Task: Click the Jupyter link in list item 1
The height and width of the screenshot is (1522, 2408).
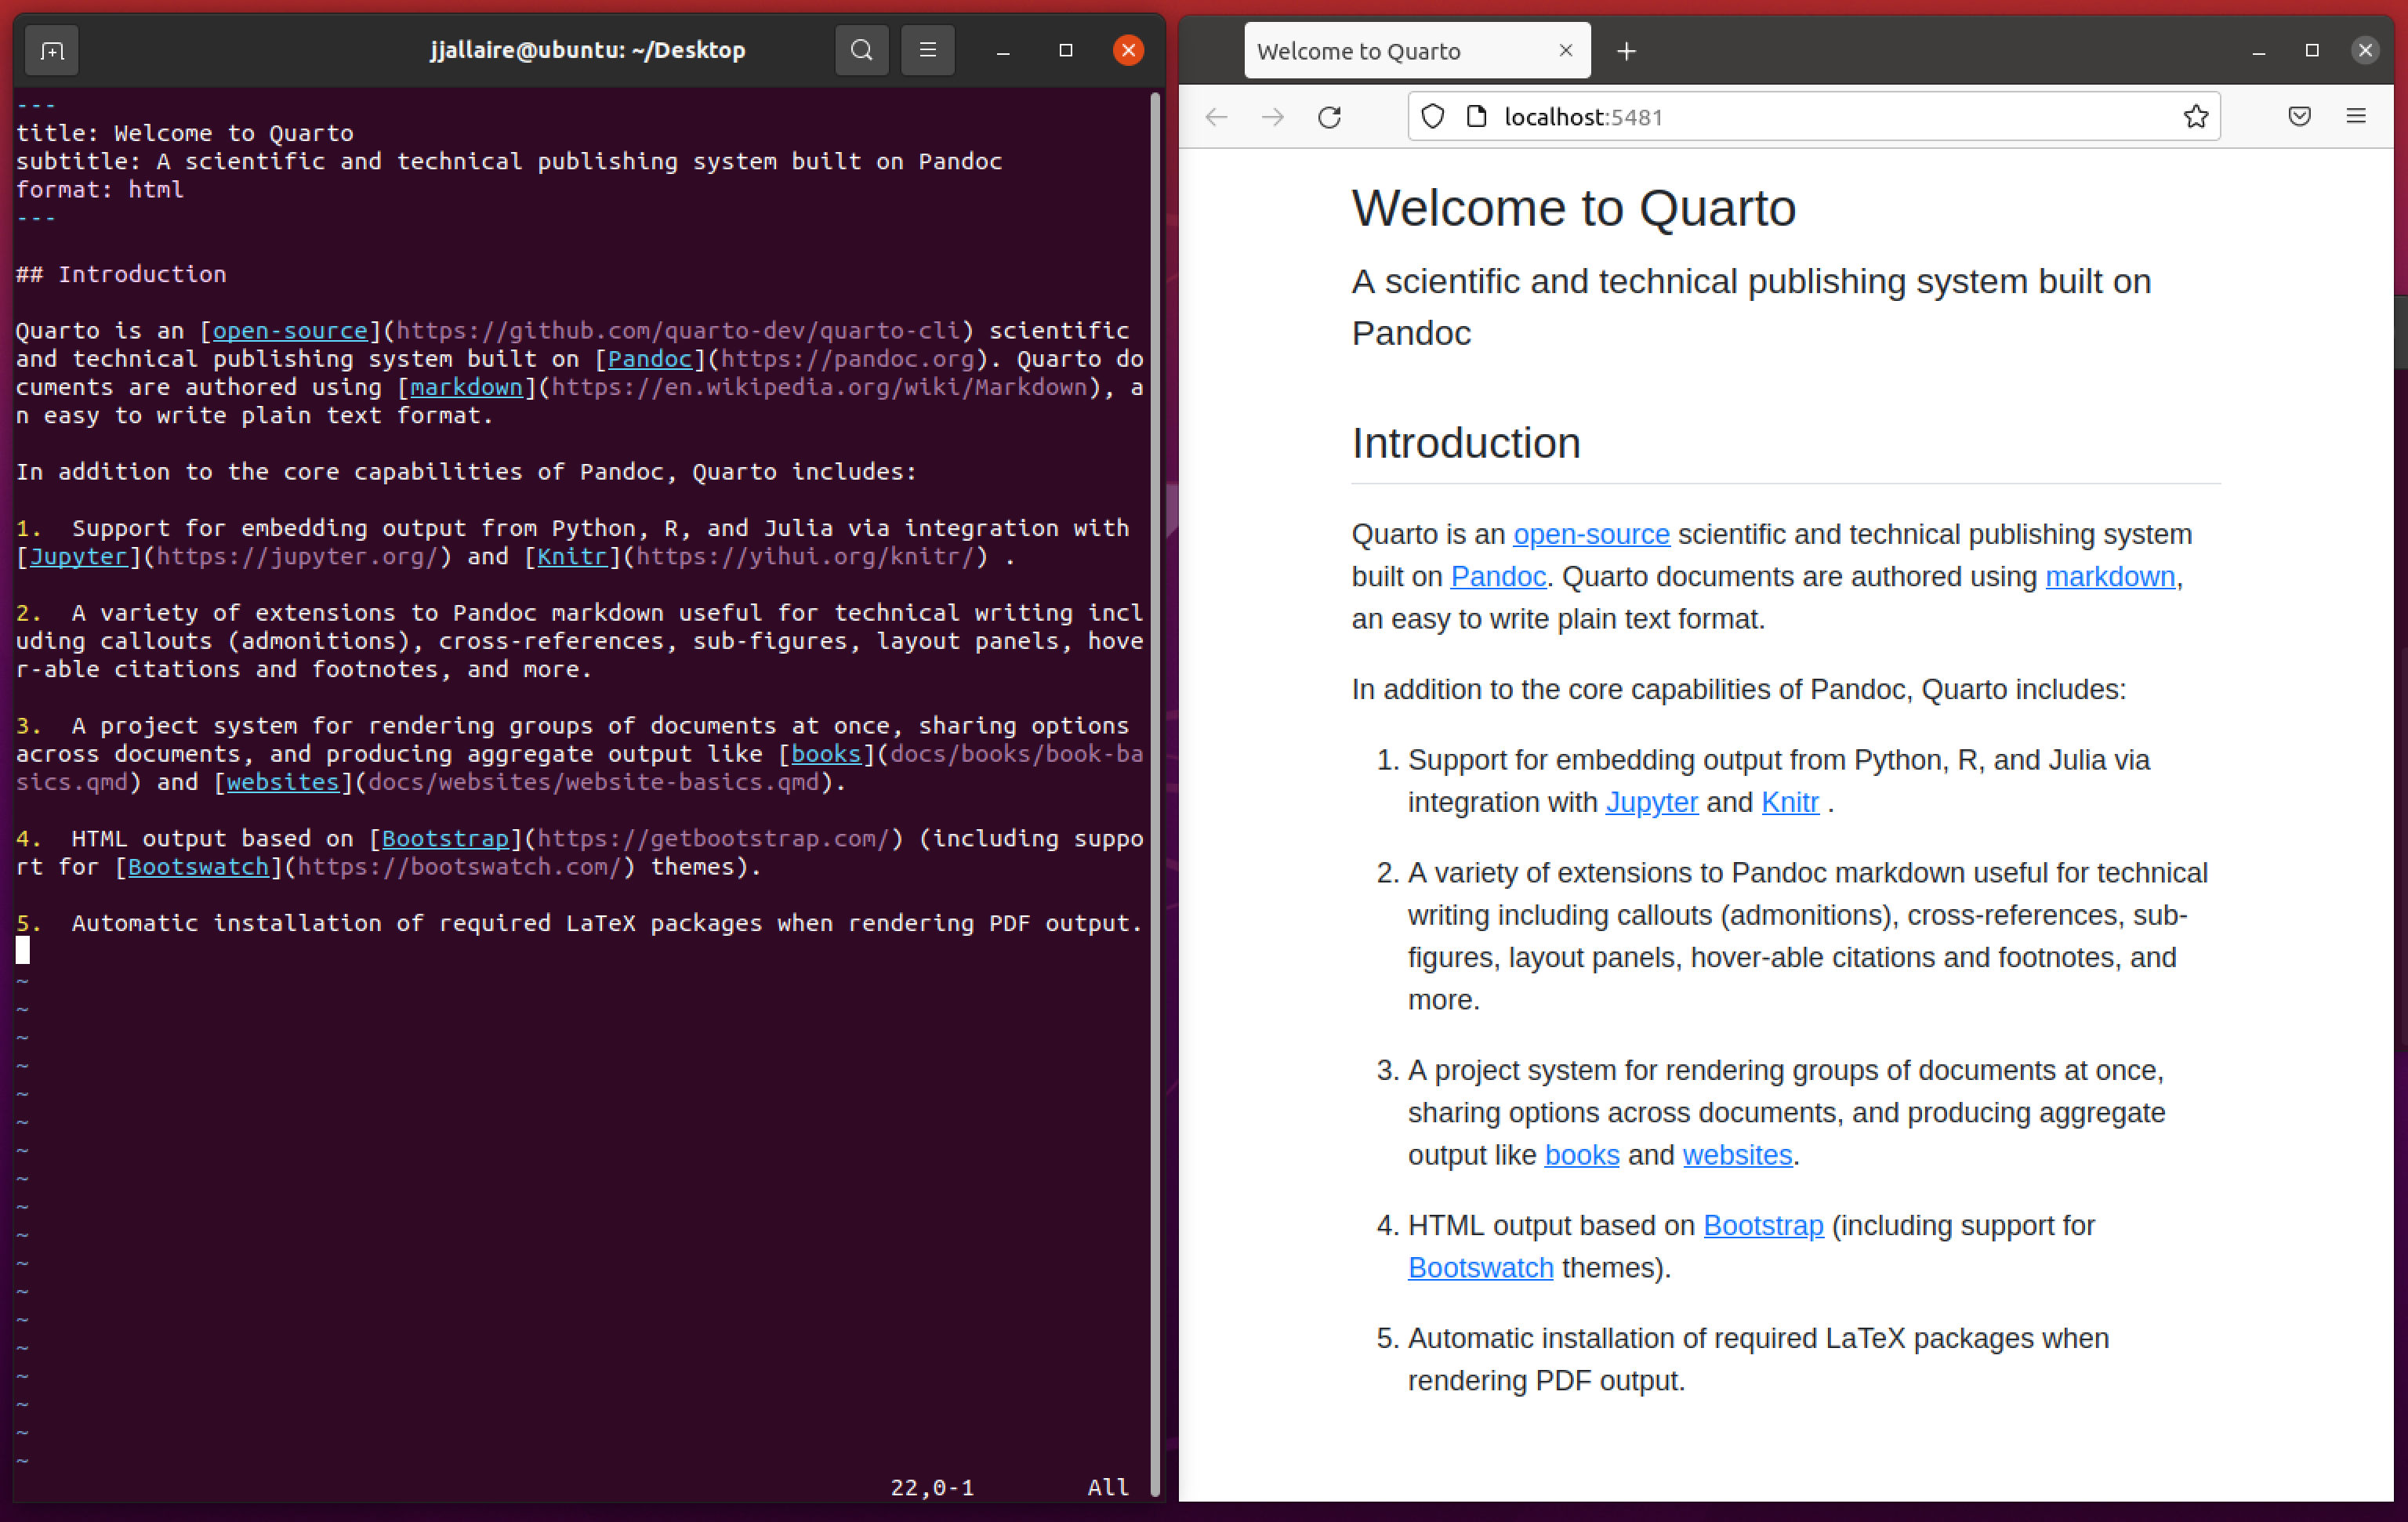Action: point(1651,801)
